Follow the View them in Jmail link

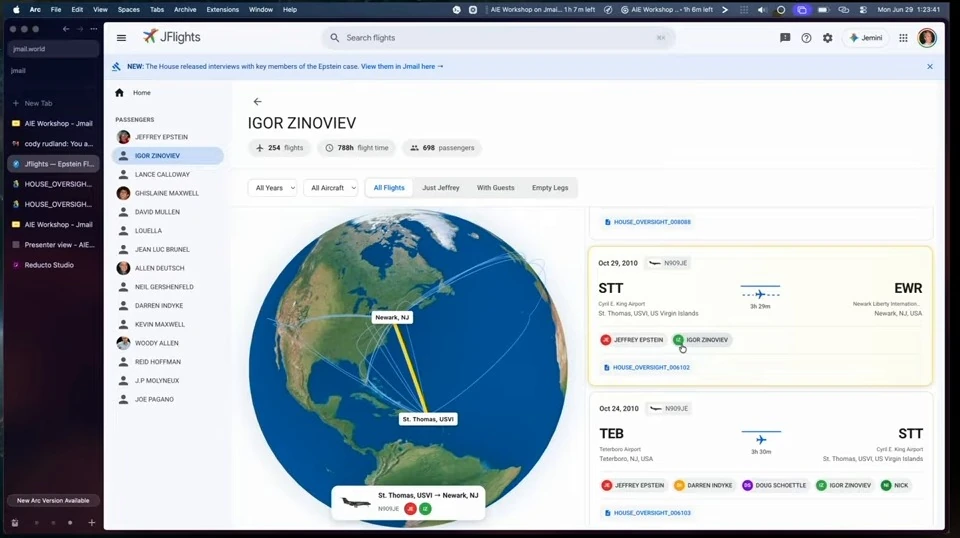[x=402, y=66]
